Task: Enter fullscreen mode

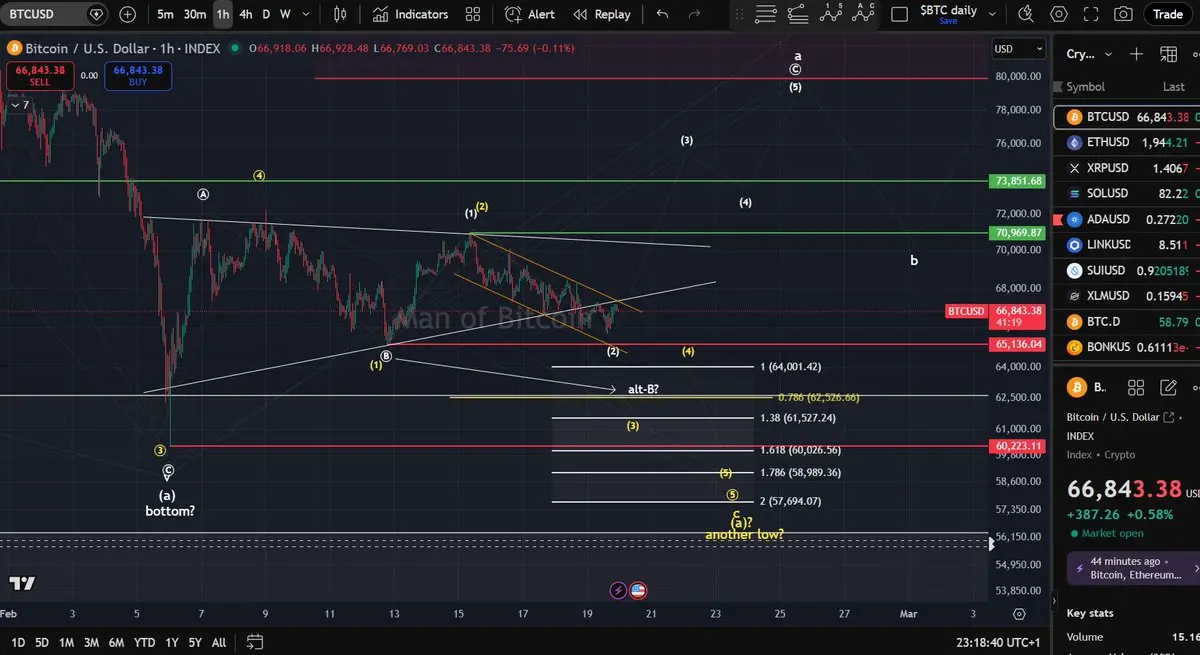Action: click(1091, 14)
